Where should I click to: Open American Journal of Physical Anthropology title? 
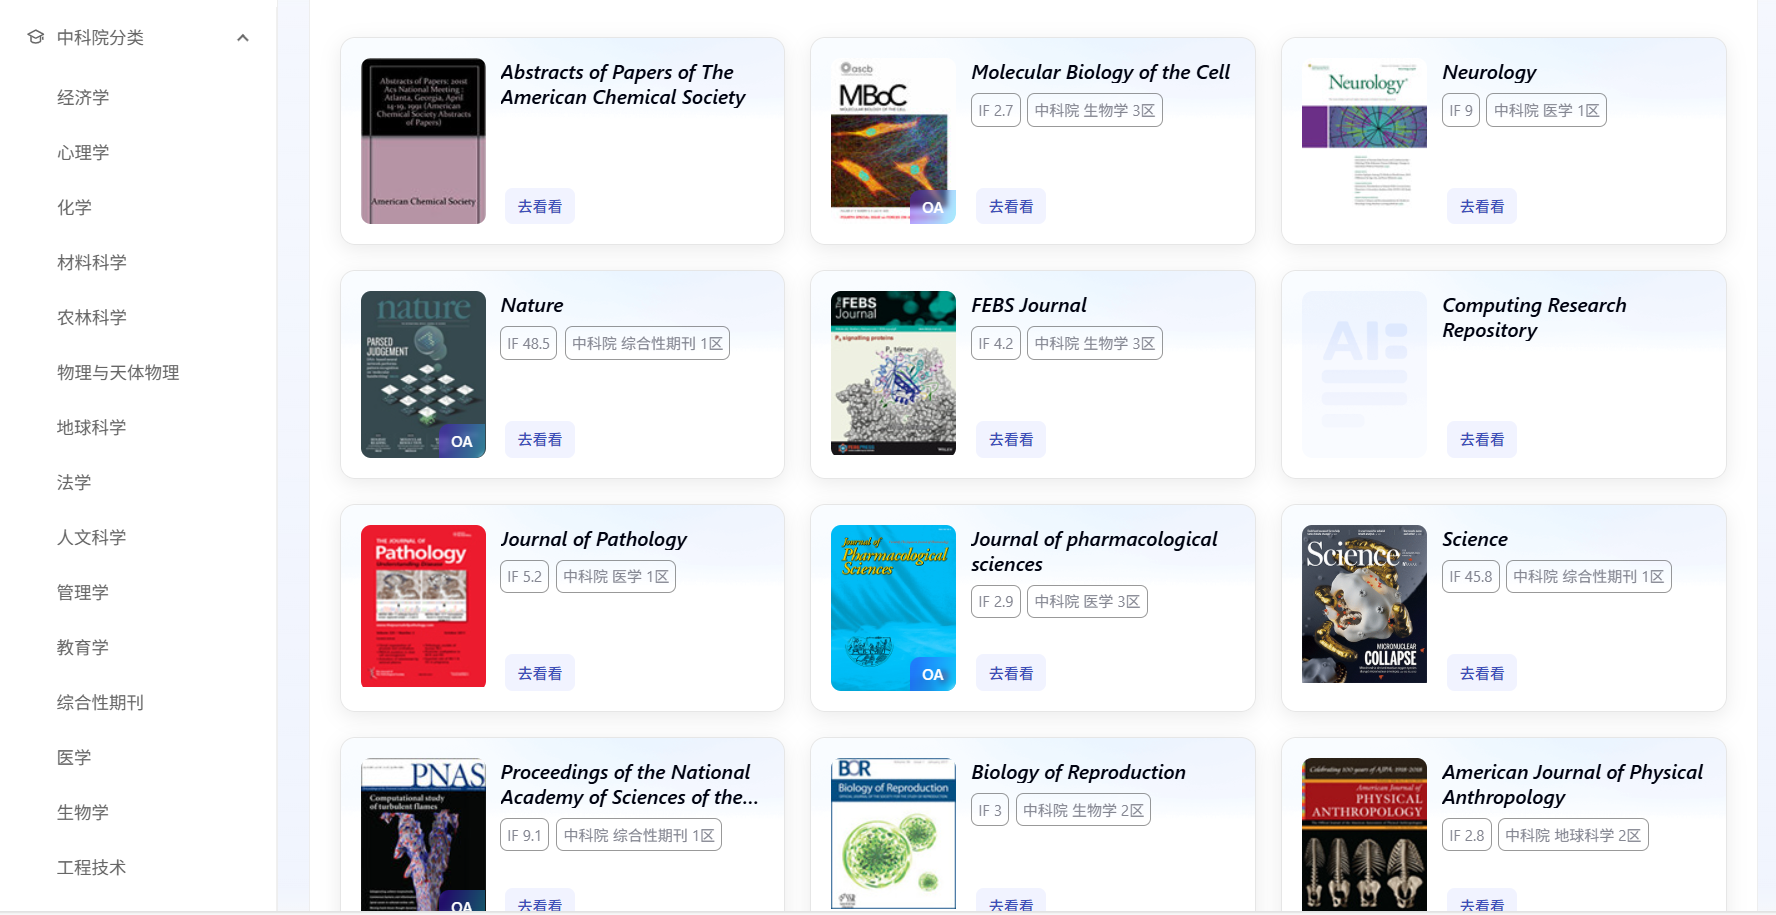[x=1573, y=785]
